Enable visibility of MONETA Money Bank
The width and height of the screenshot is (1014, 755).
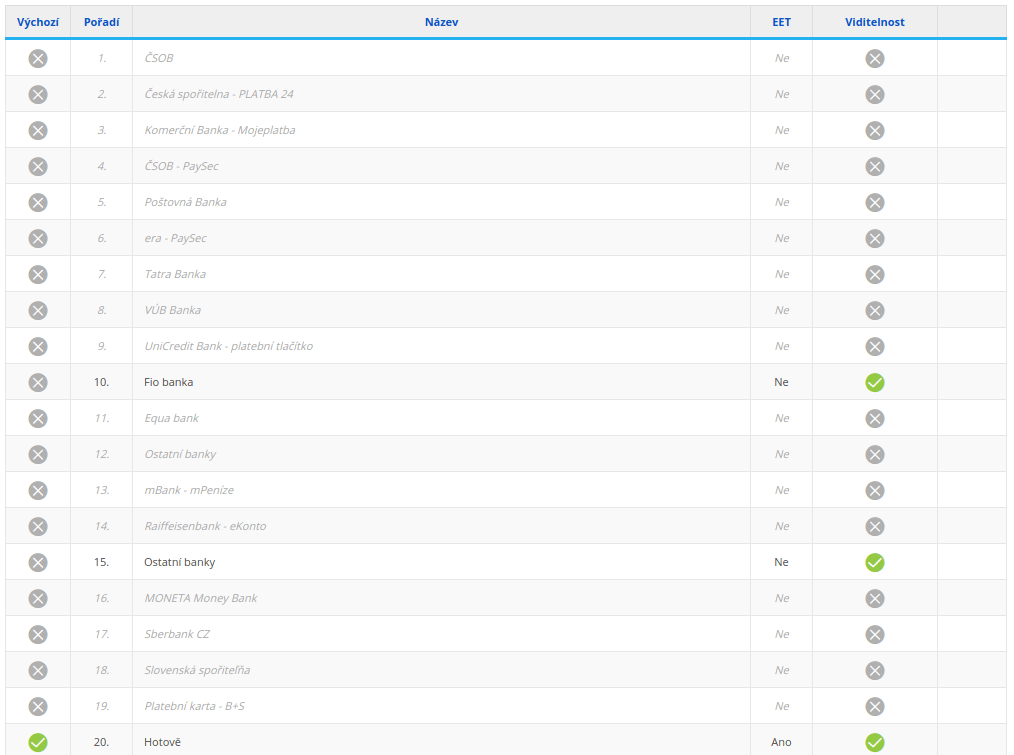click(875, 598)
